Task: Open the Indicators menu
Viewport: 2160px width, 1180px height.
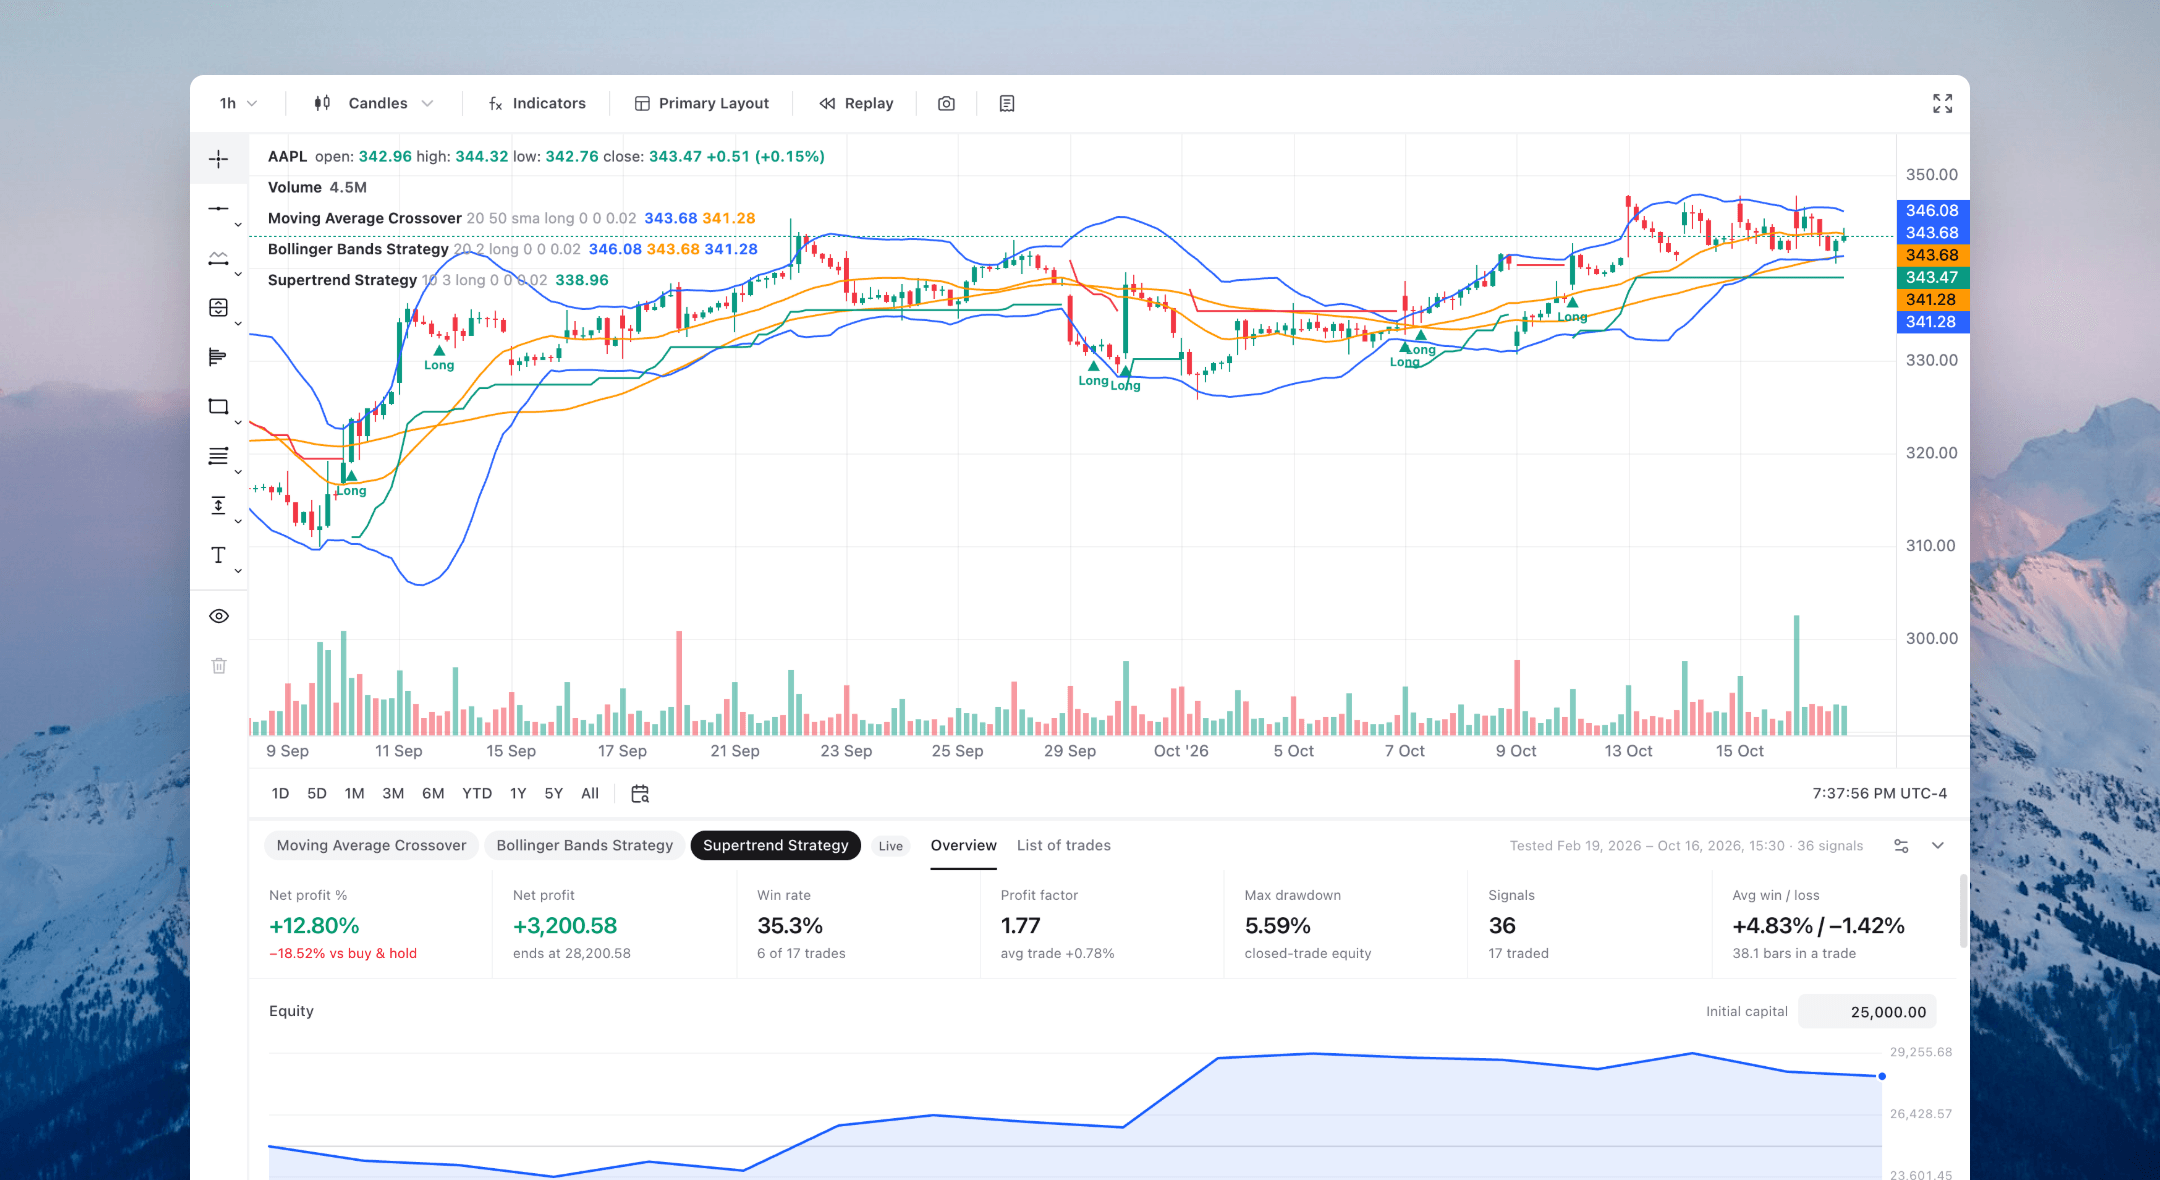Action: pyautogui.click(x=537, y=103)
